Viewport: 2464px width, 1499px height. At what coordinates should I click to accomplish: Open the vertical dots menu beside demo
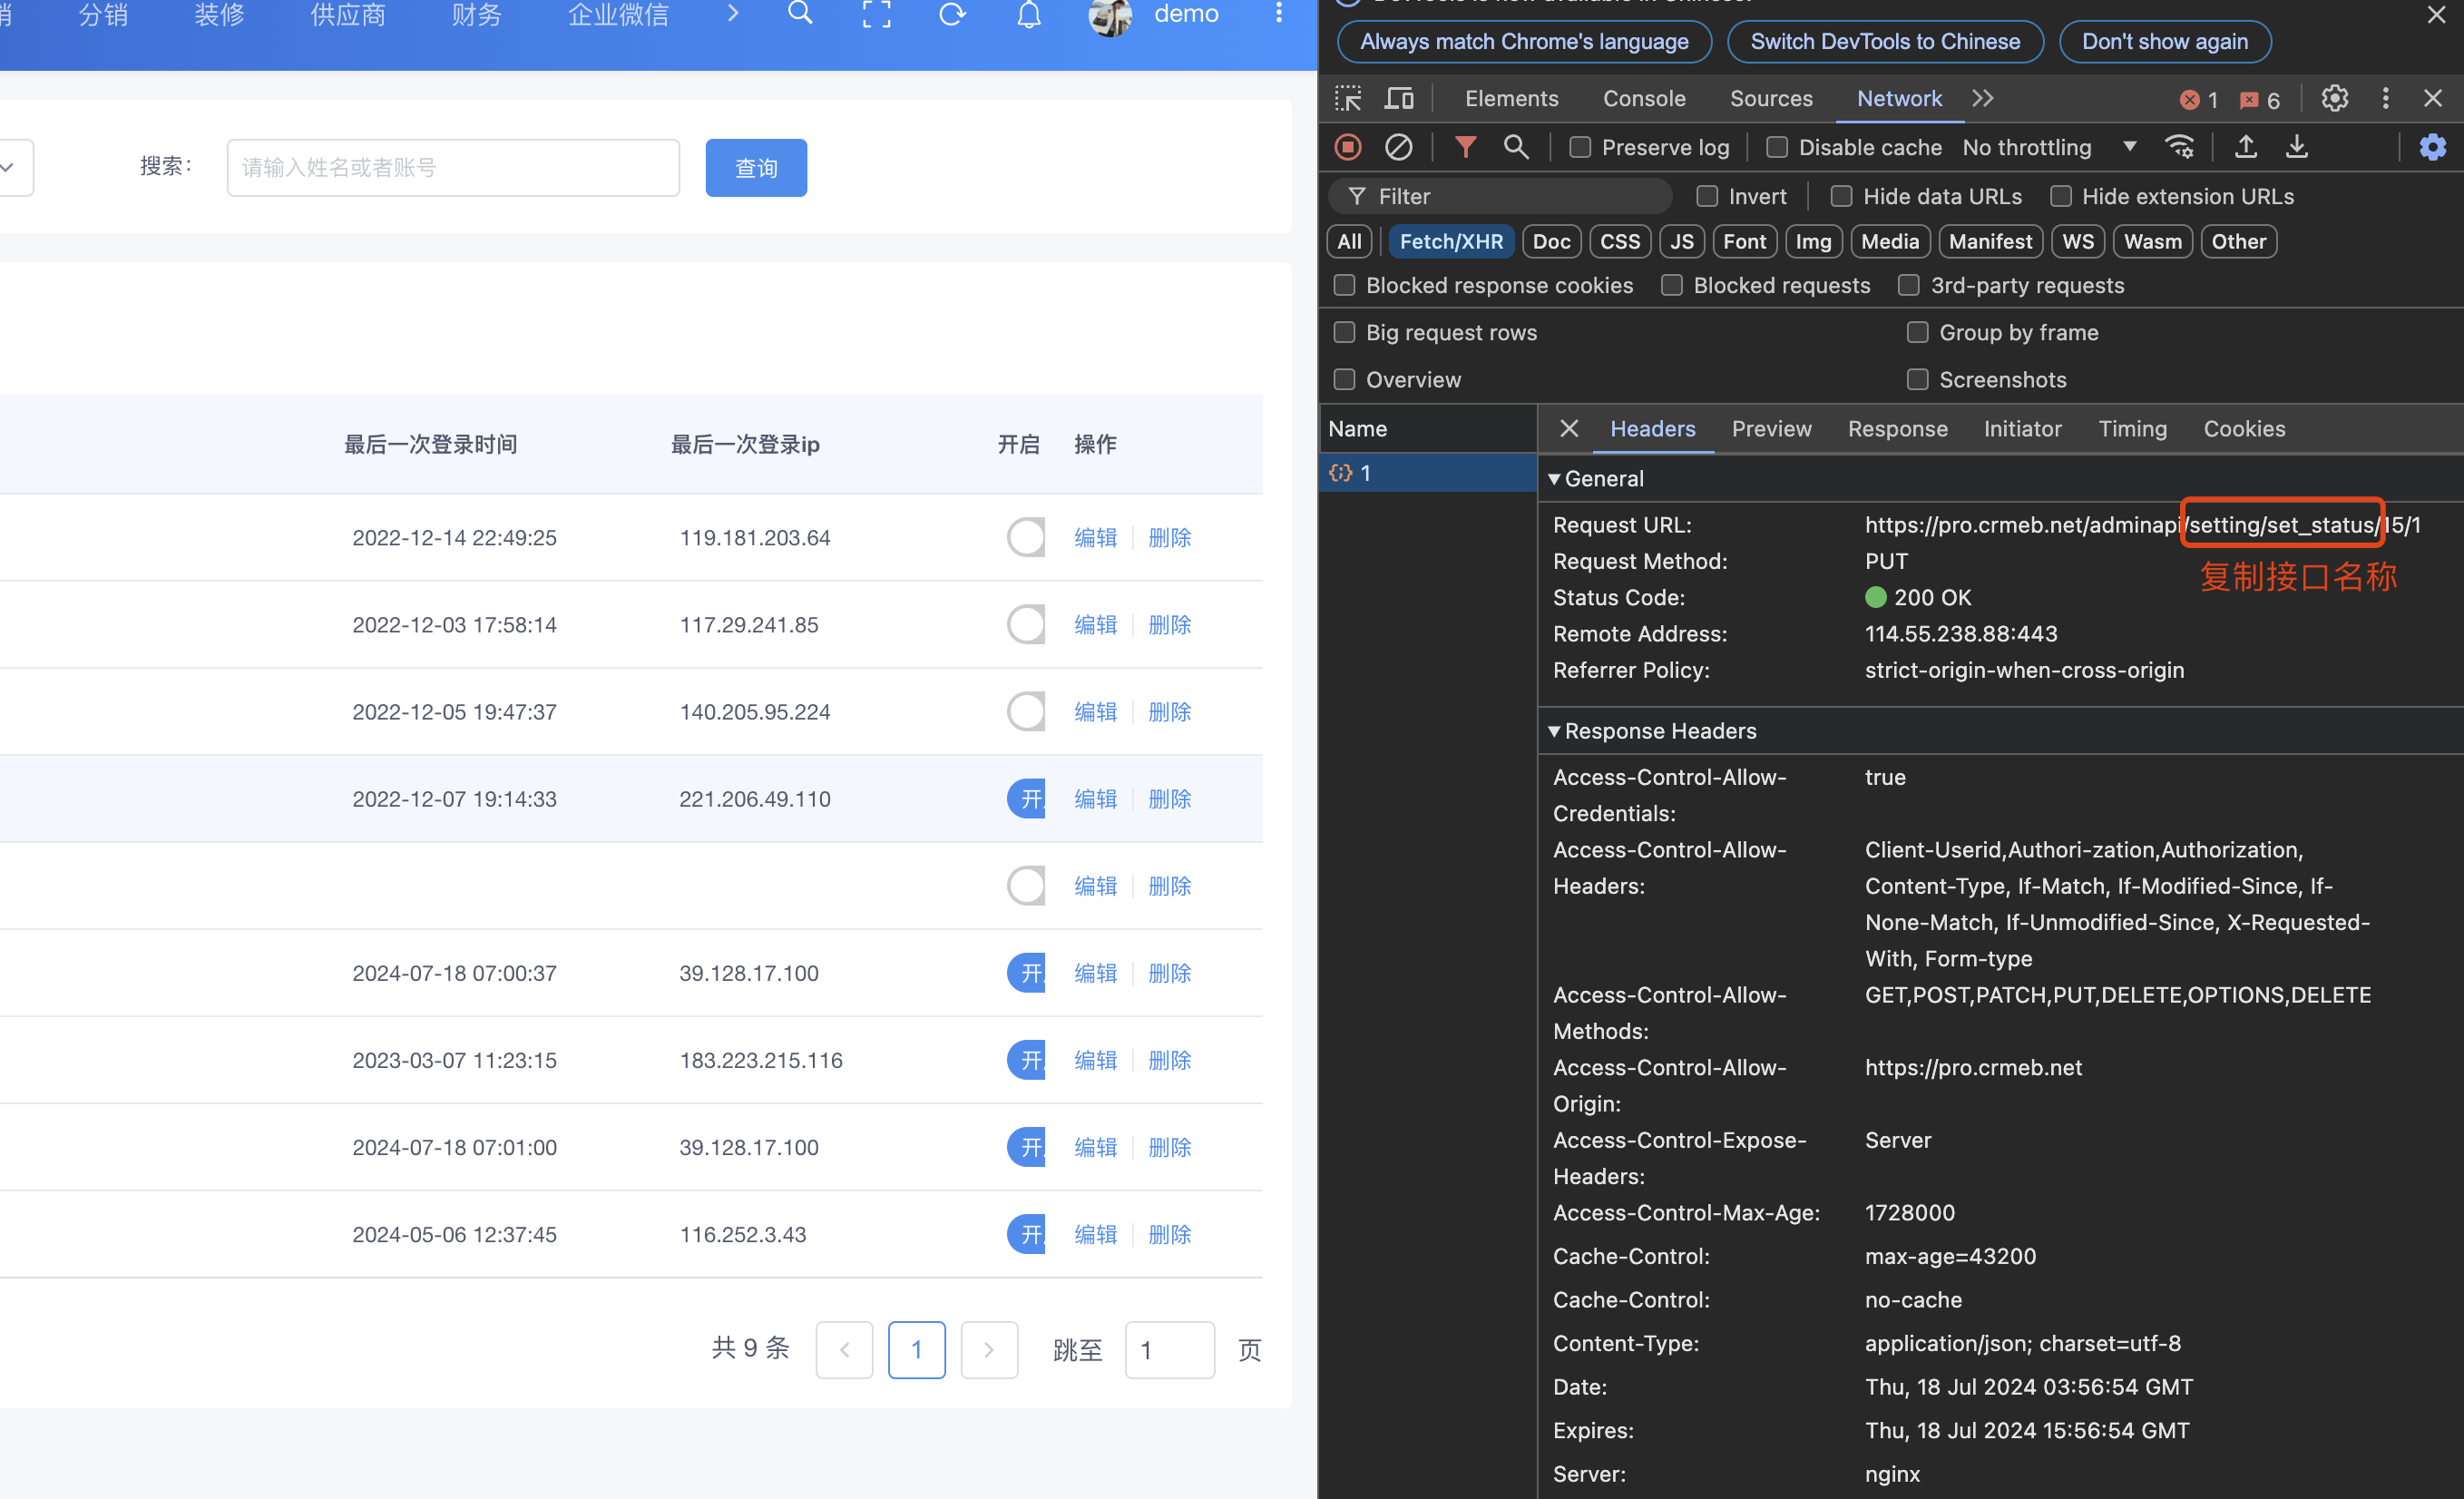click(1278, 14)
